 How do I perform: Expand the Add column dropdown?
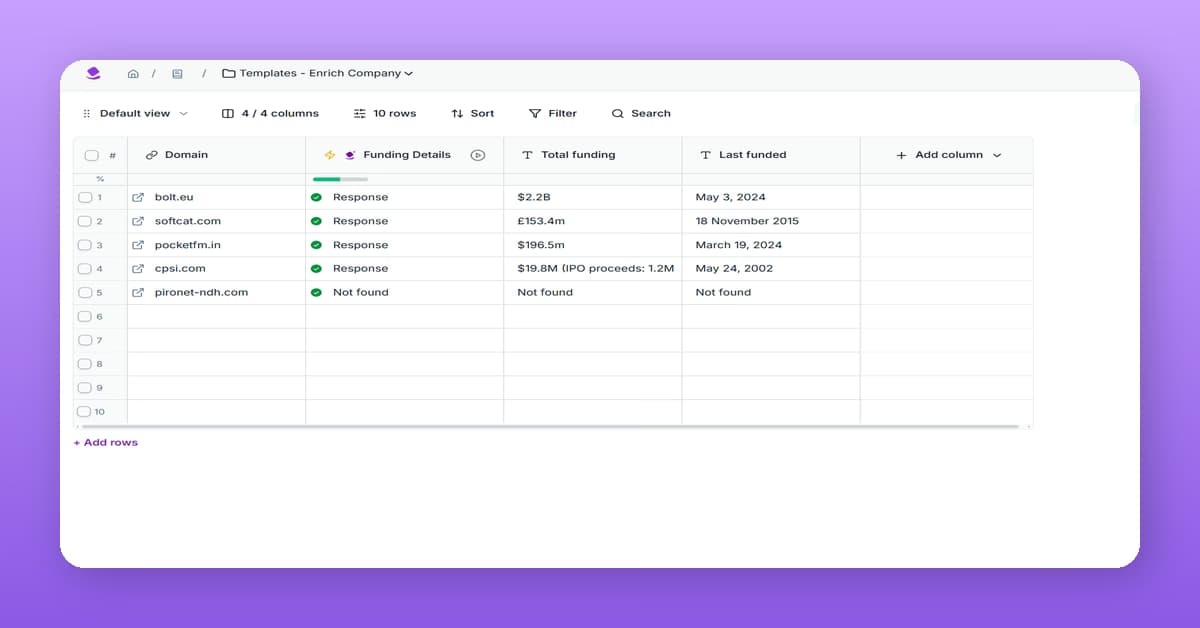[946, 155]
